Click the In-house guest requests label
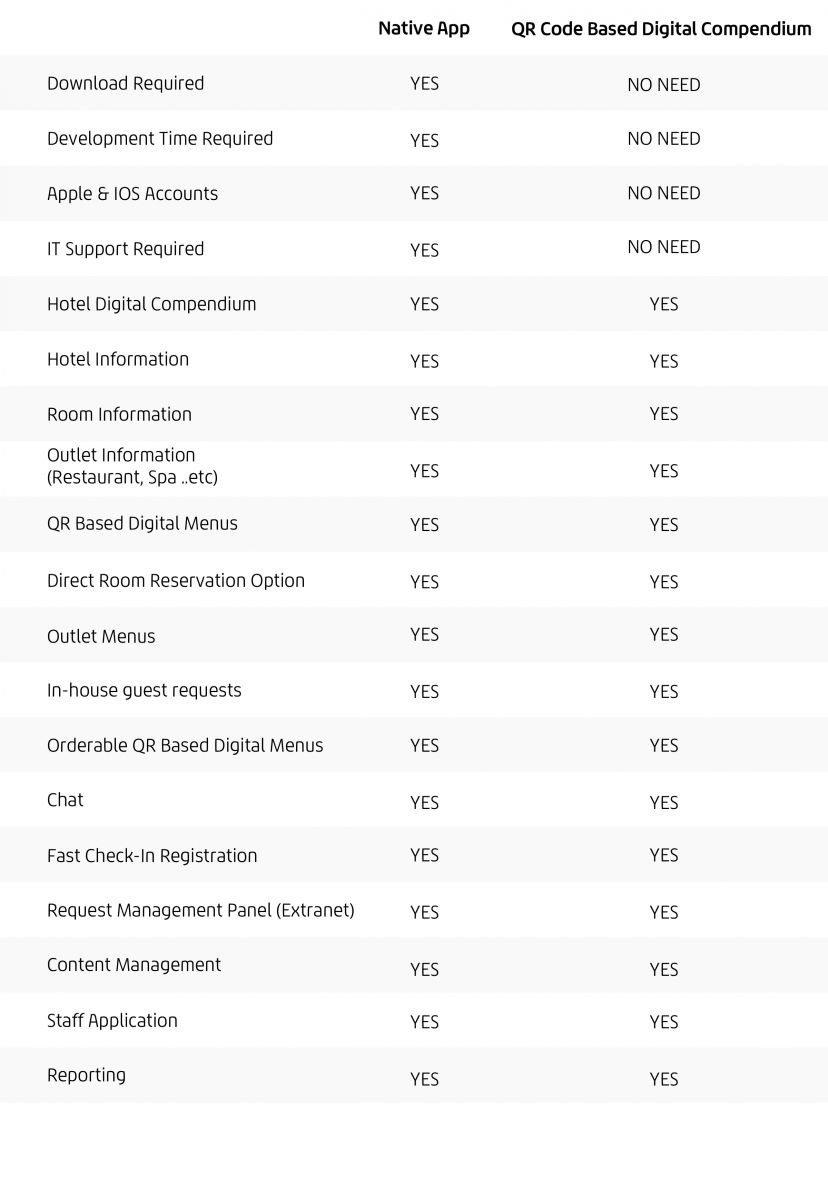828x1200 pixels. coord(144,691)
